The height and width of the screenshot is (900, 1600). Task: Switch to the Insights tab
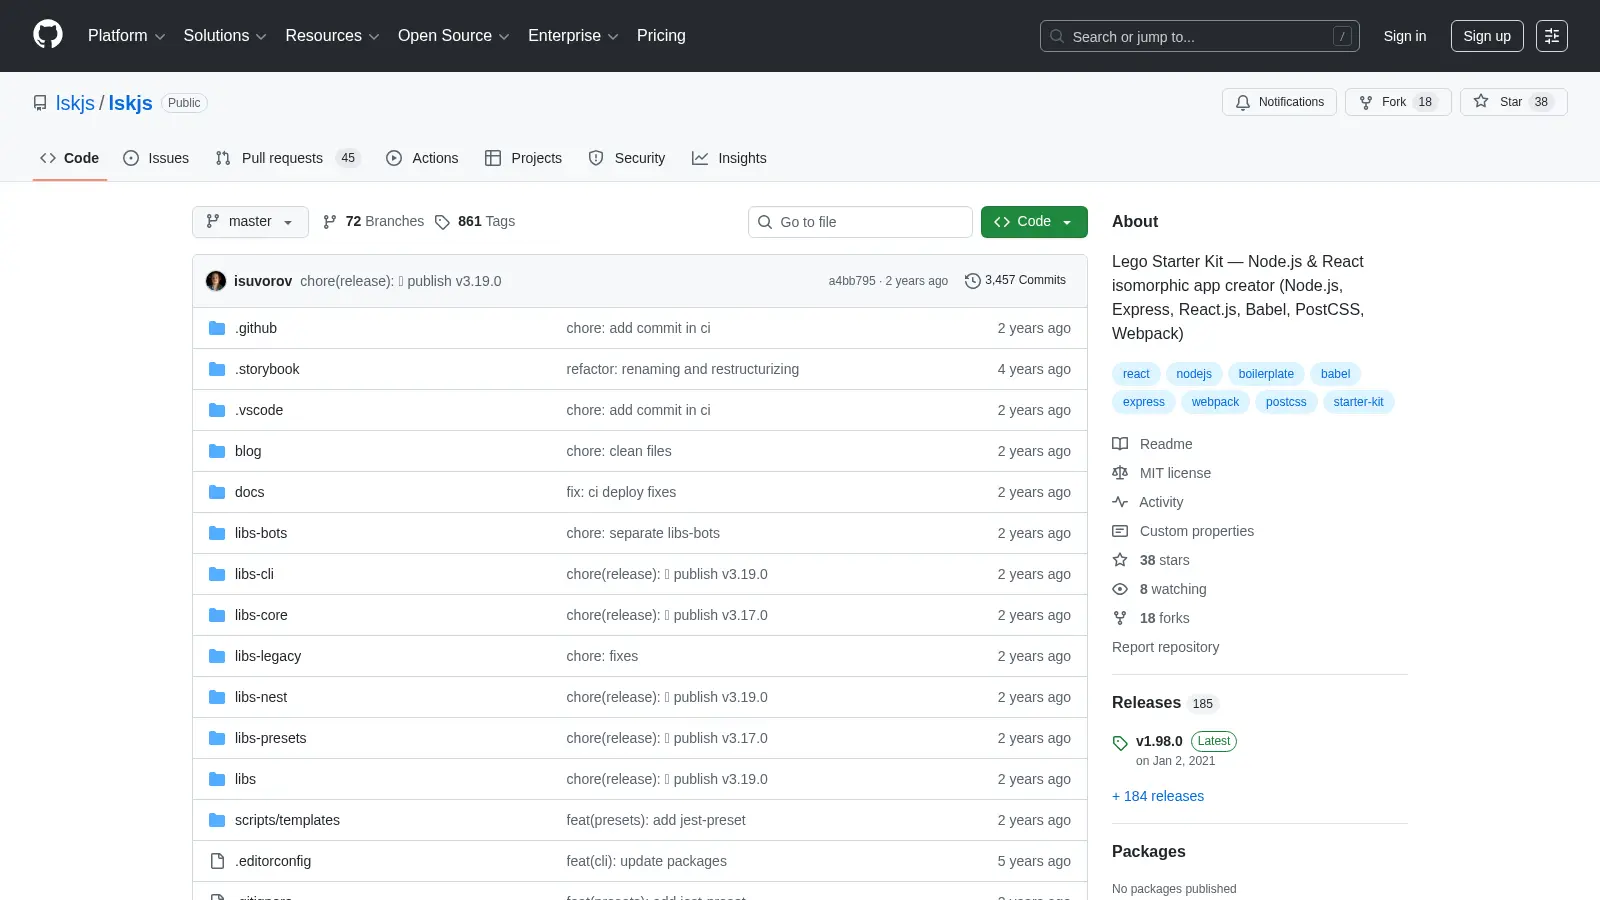click(729, 158)
